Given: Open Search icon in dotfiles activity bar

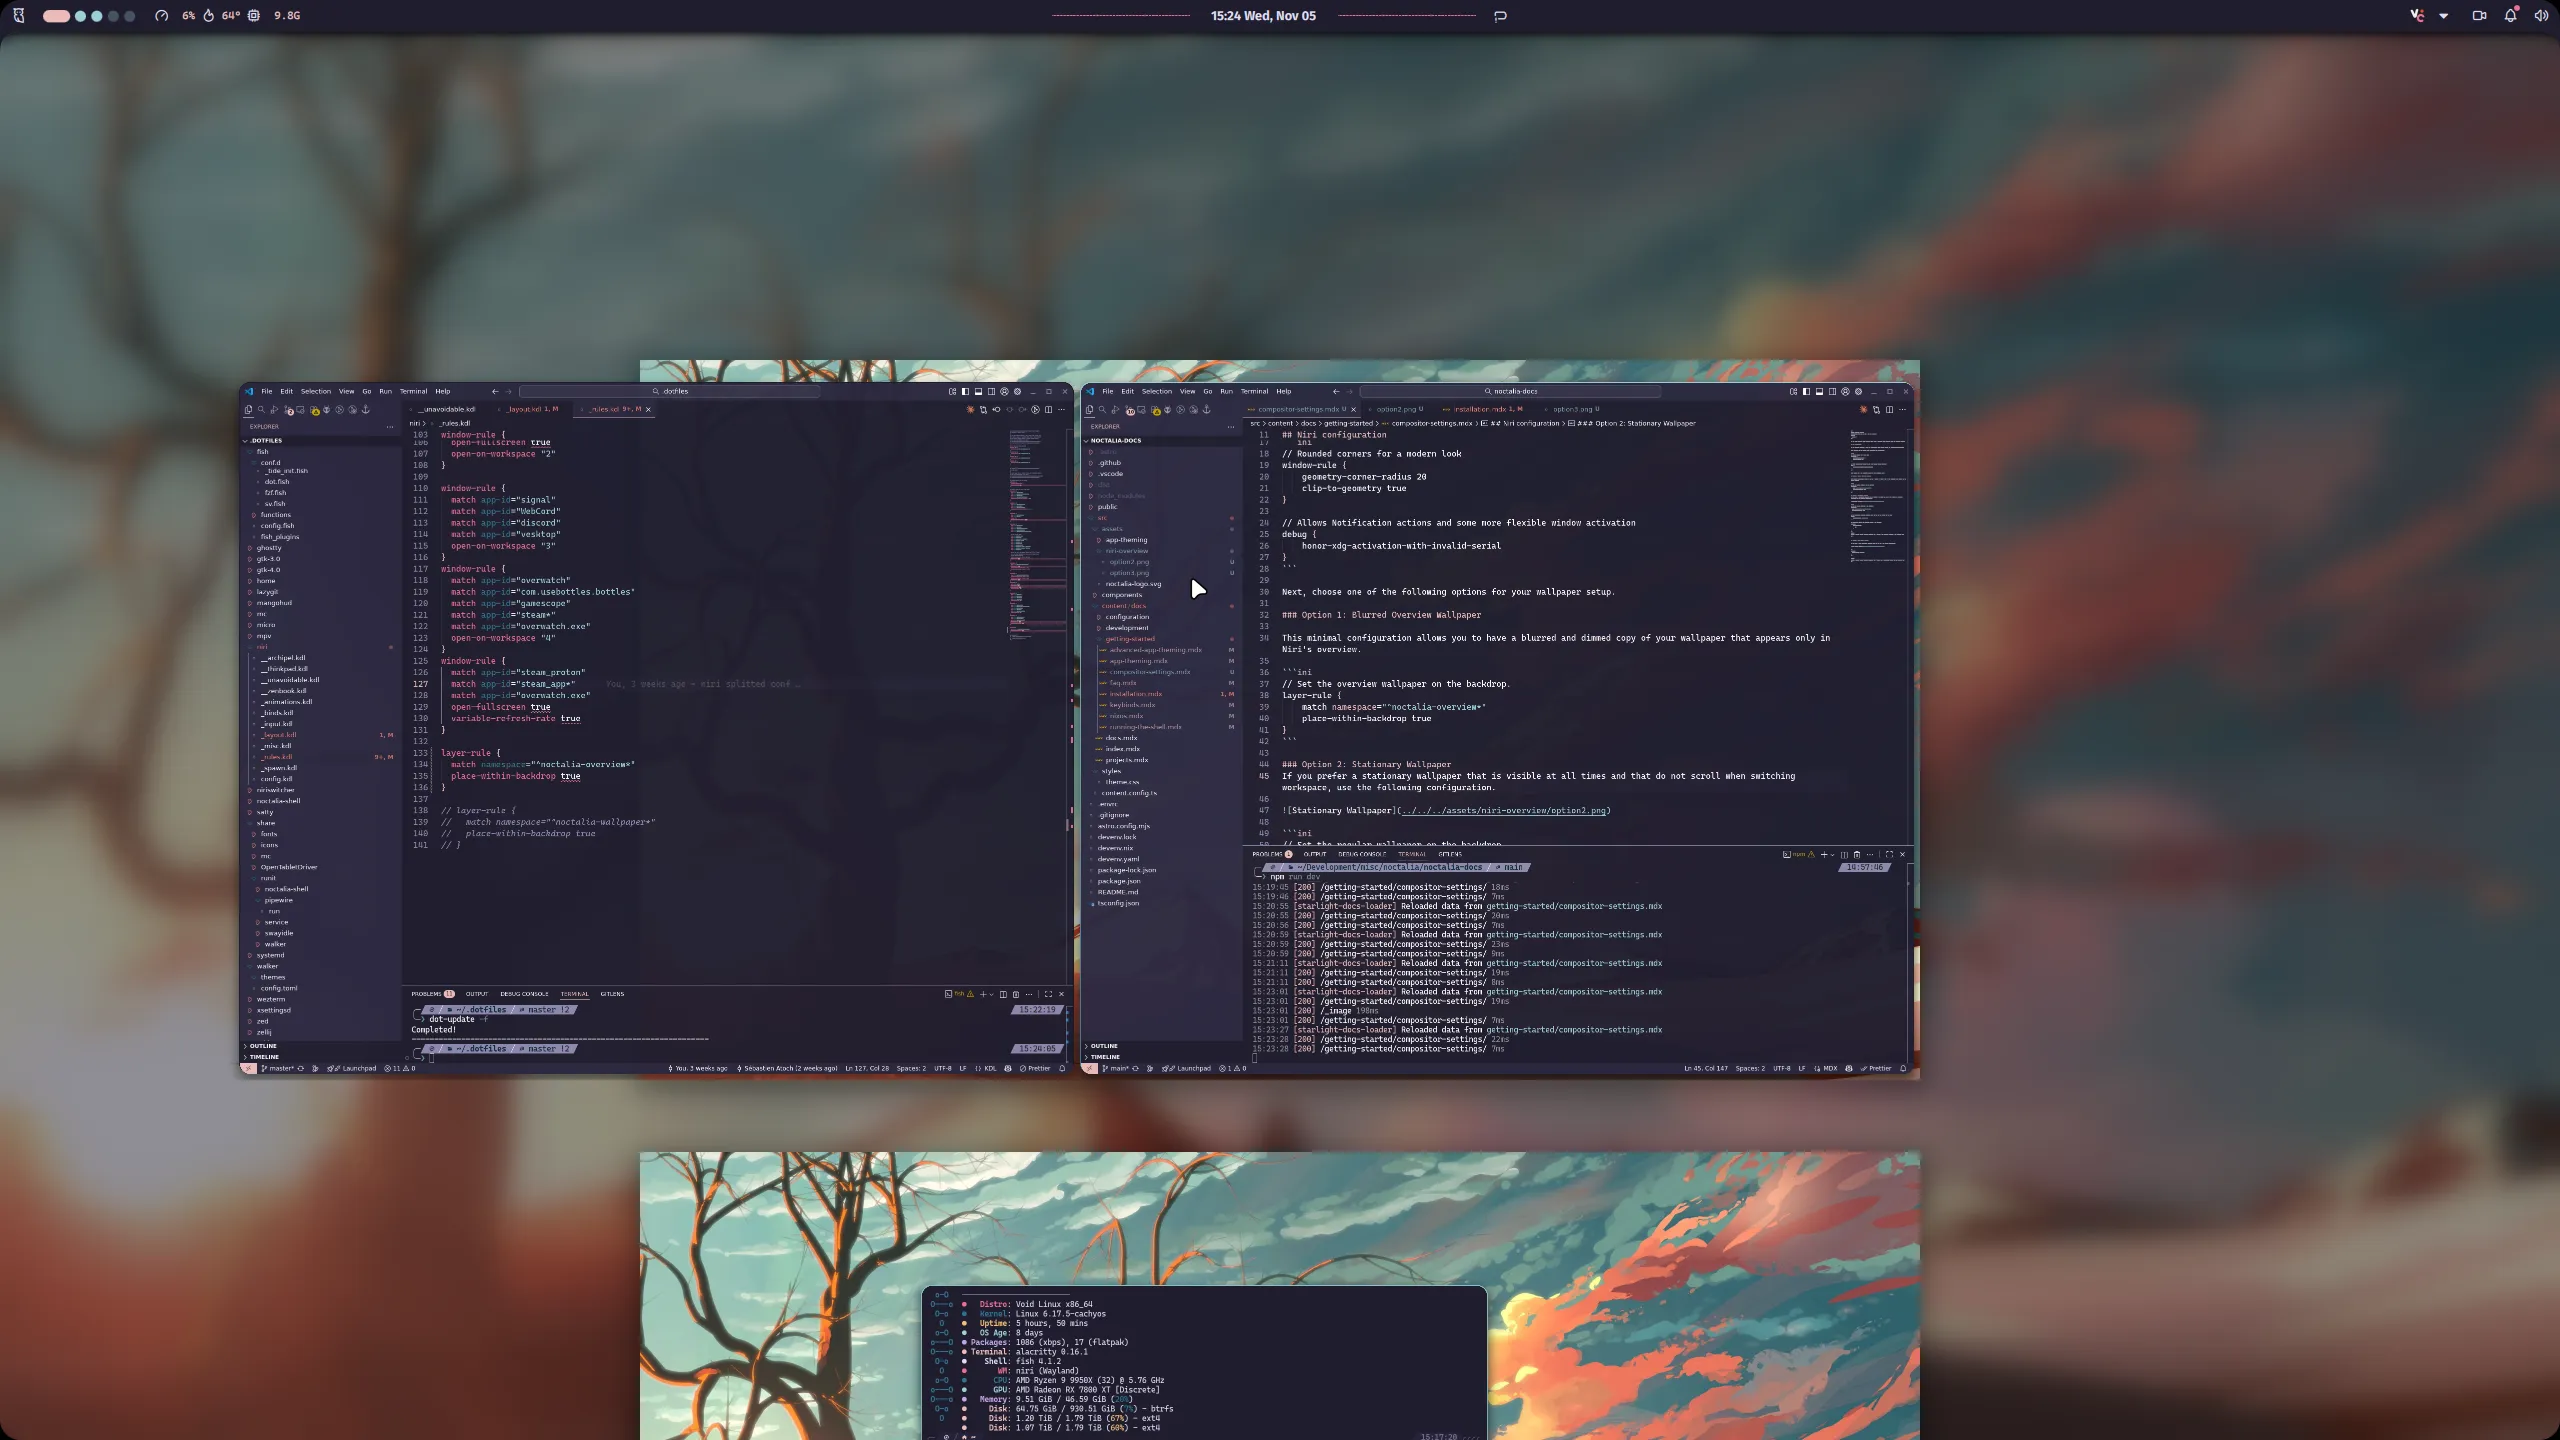Looking at the screenshot, I should pyautogui.click(x=261, y=410).
